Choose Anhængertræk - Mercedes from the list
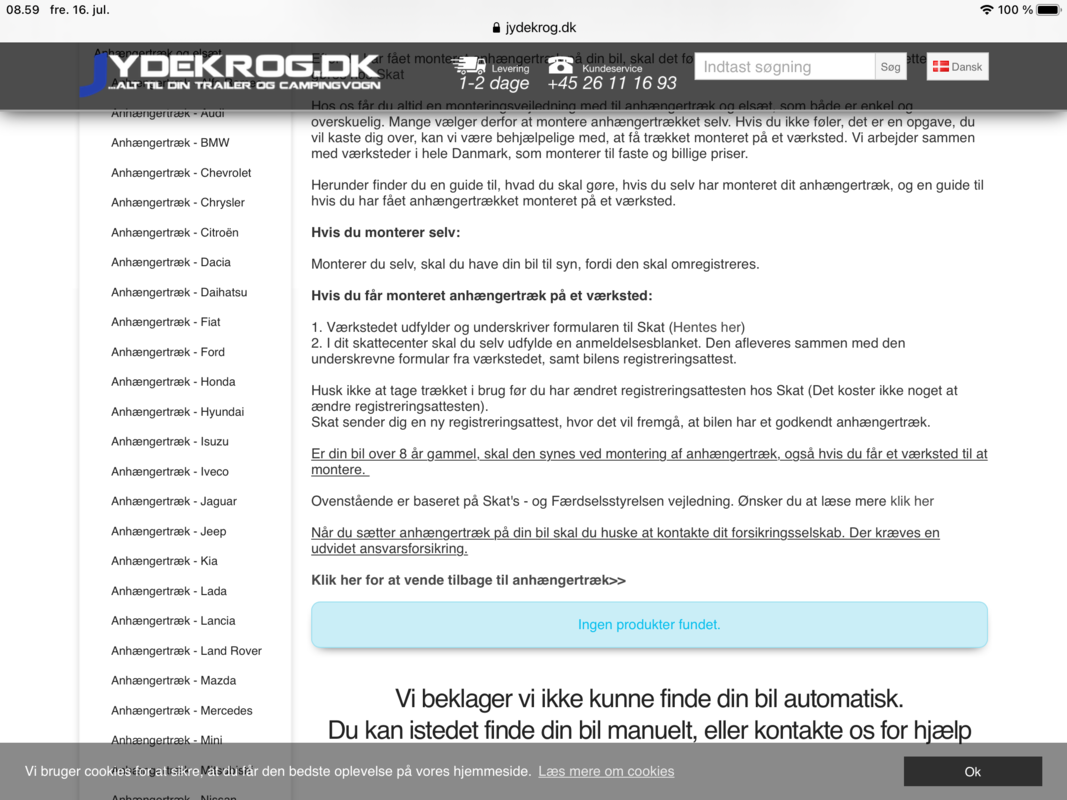Viewport: 1067px width, 800px height. [x=181, y=711]
